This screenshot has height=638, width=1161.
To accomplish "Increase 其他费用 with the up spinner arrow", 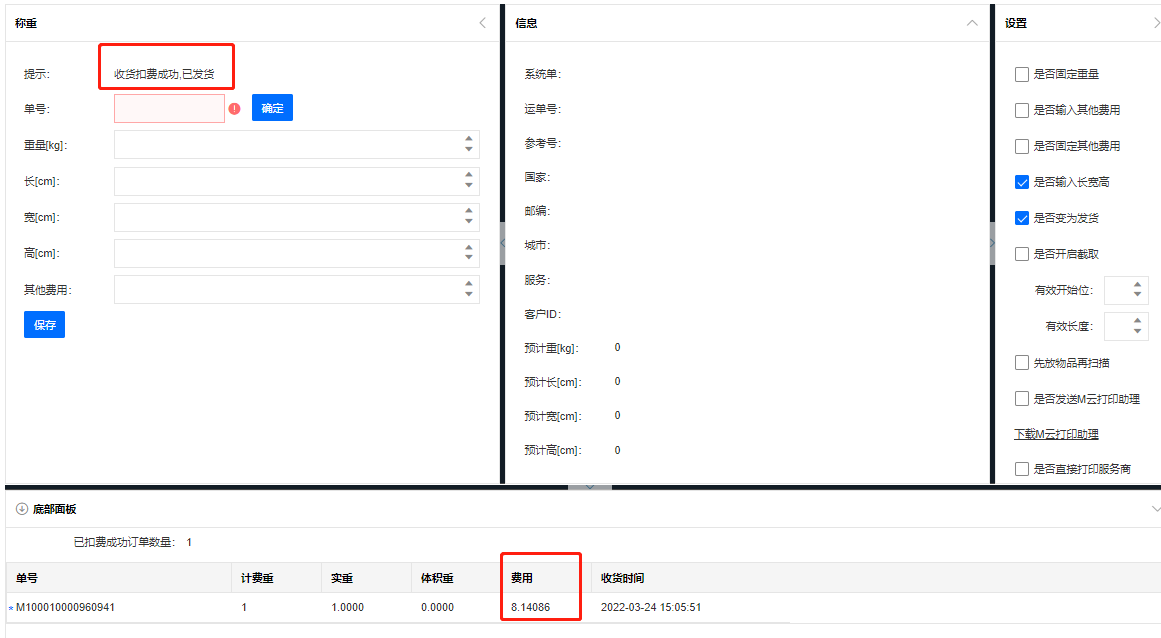I will point(469,283).
